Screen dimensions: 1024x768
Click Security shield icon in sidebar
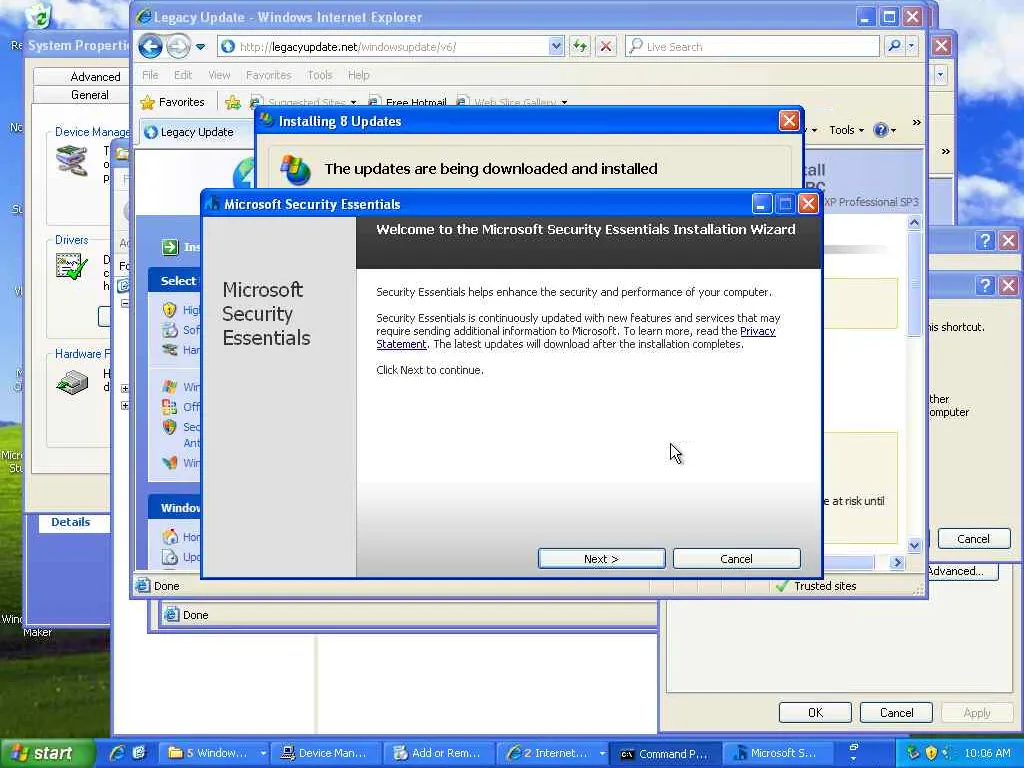(x=170, y=426)
